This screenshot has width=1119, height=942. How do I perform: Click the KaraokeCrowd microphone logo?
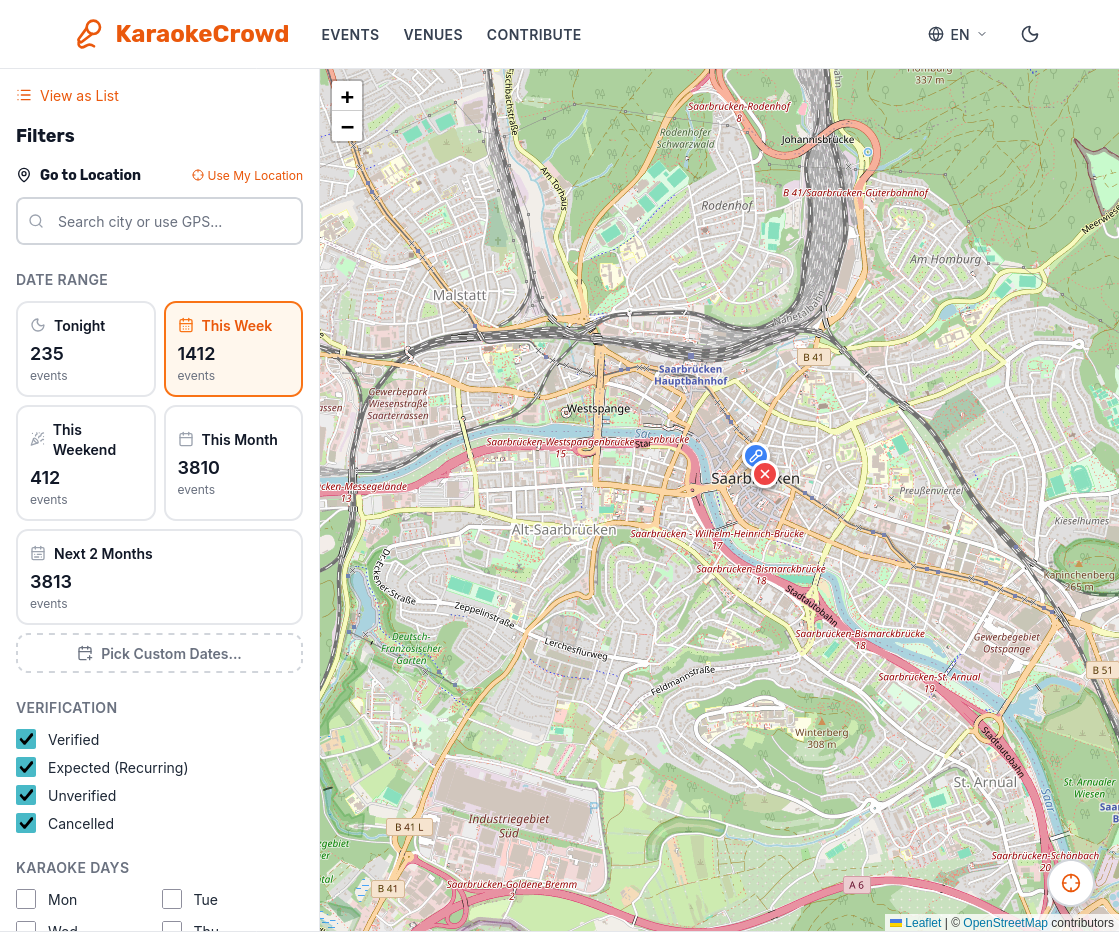pos(90,34)
